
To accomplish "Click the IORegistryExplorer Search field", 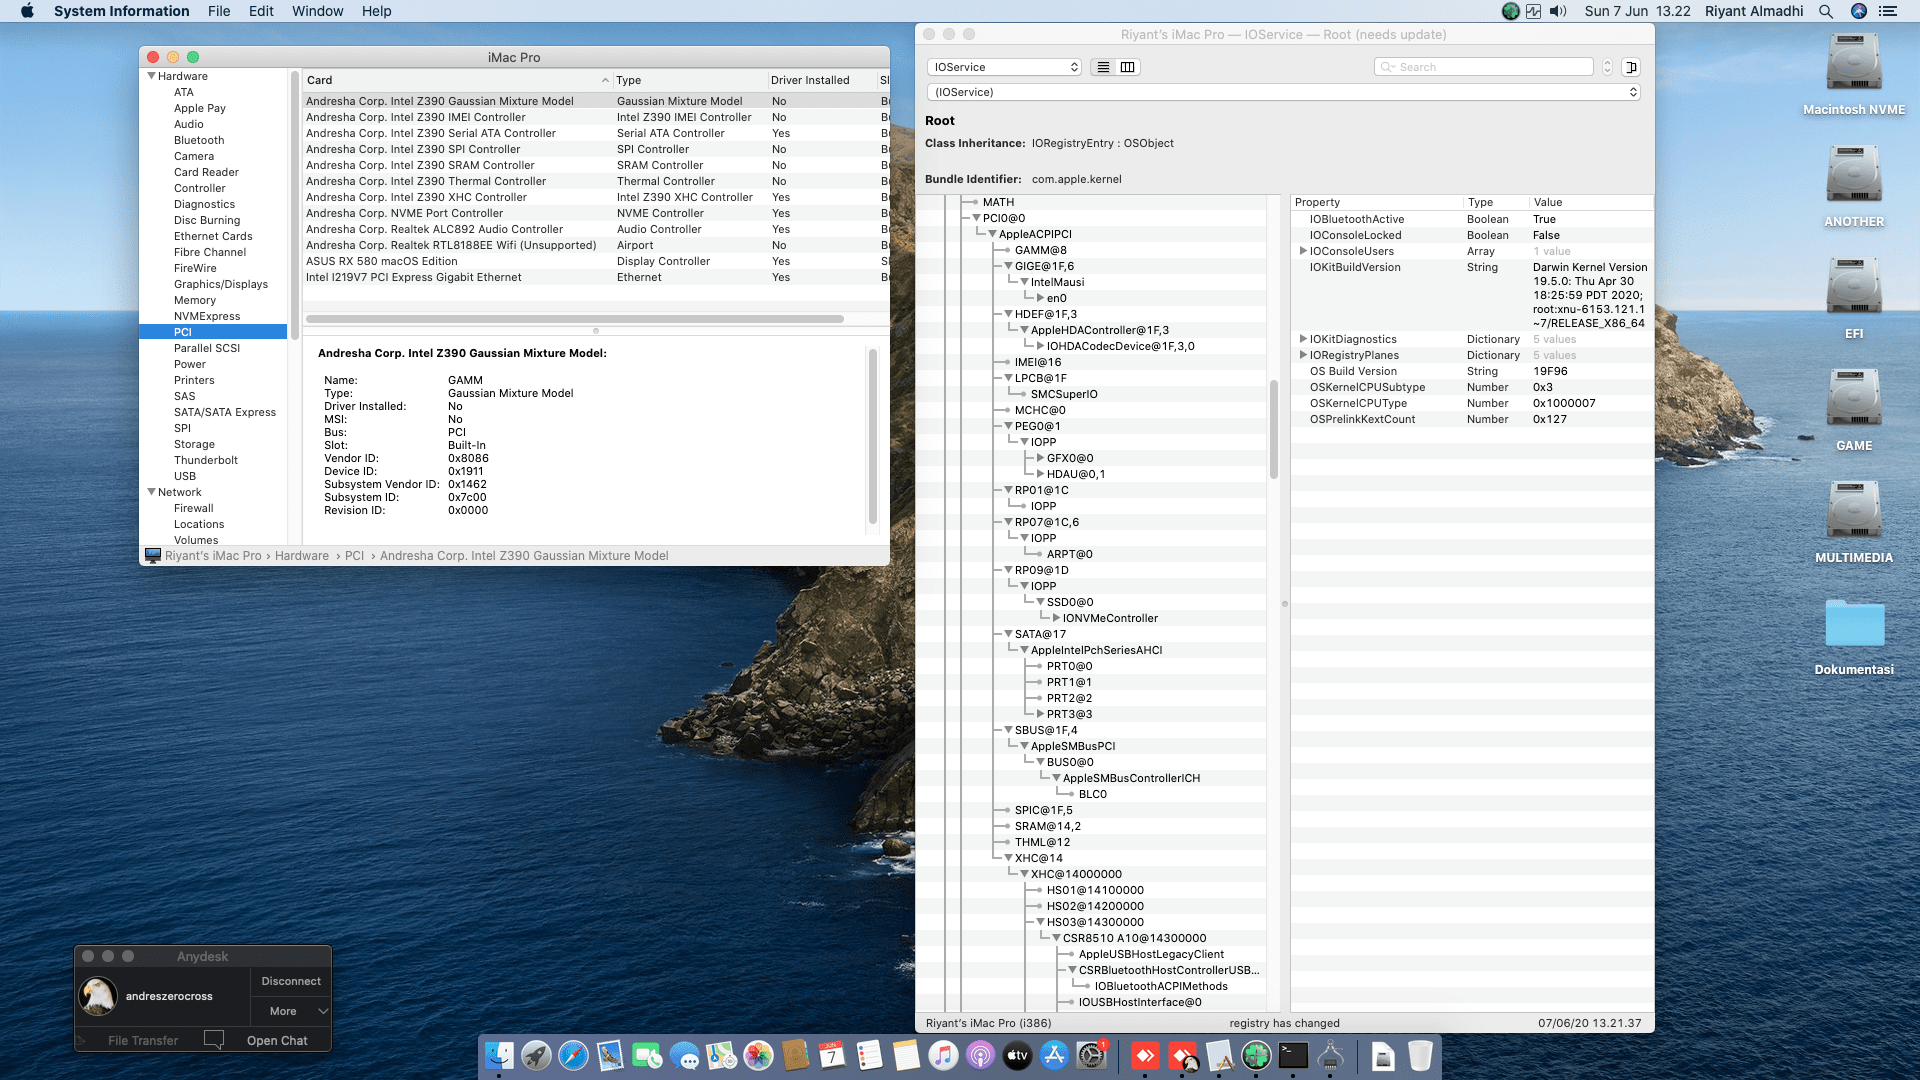I will pyautogui.click(x=1484, y=67).
